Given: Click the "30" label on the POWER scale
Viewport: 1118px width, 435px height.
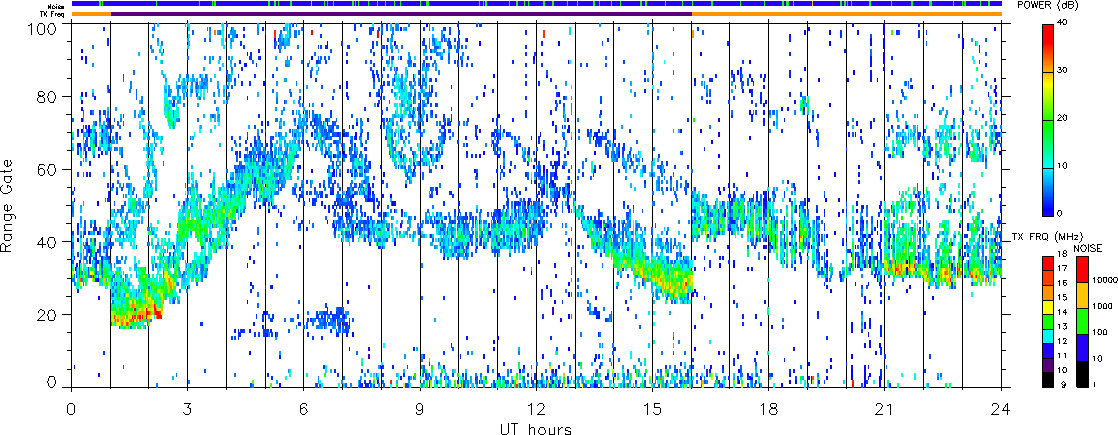Looking at the screenshot, I should click(x=1063, y=72).
